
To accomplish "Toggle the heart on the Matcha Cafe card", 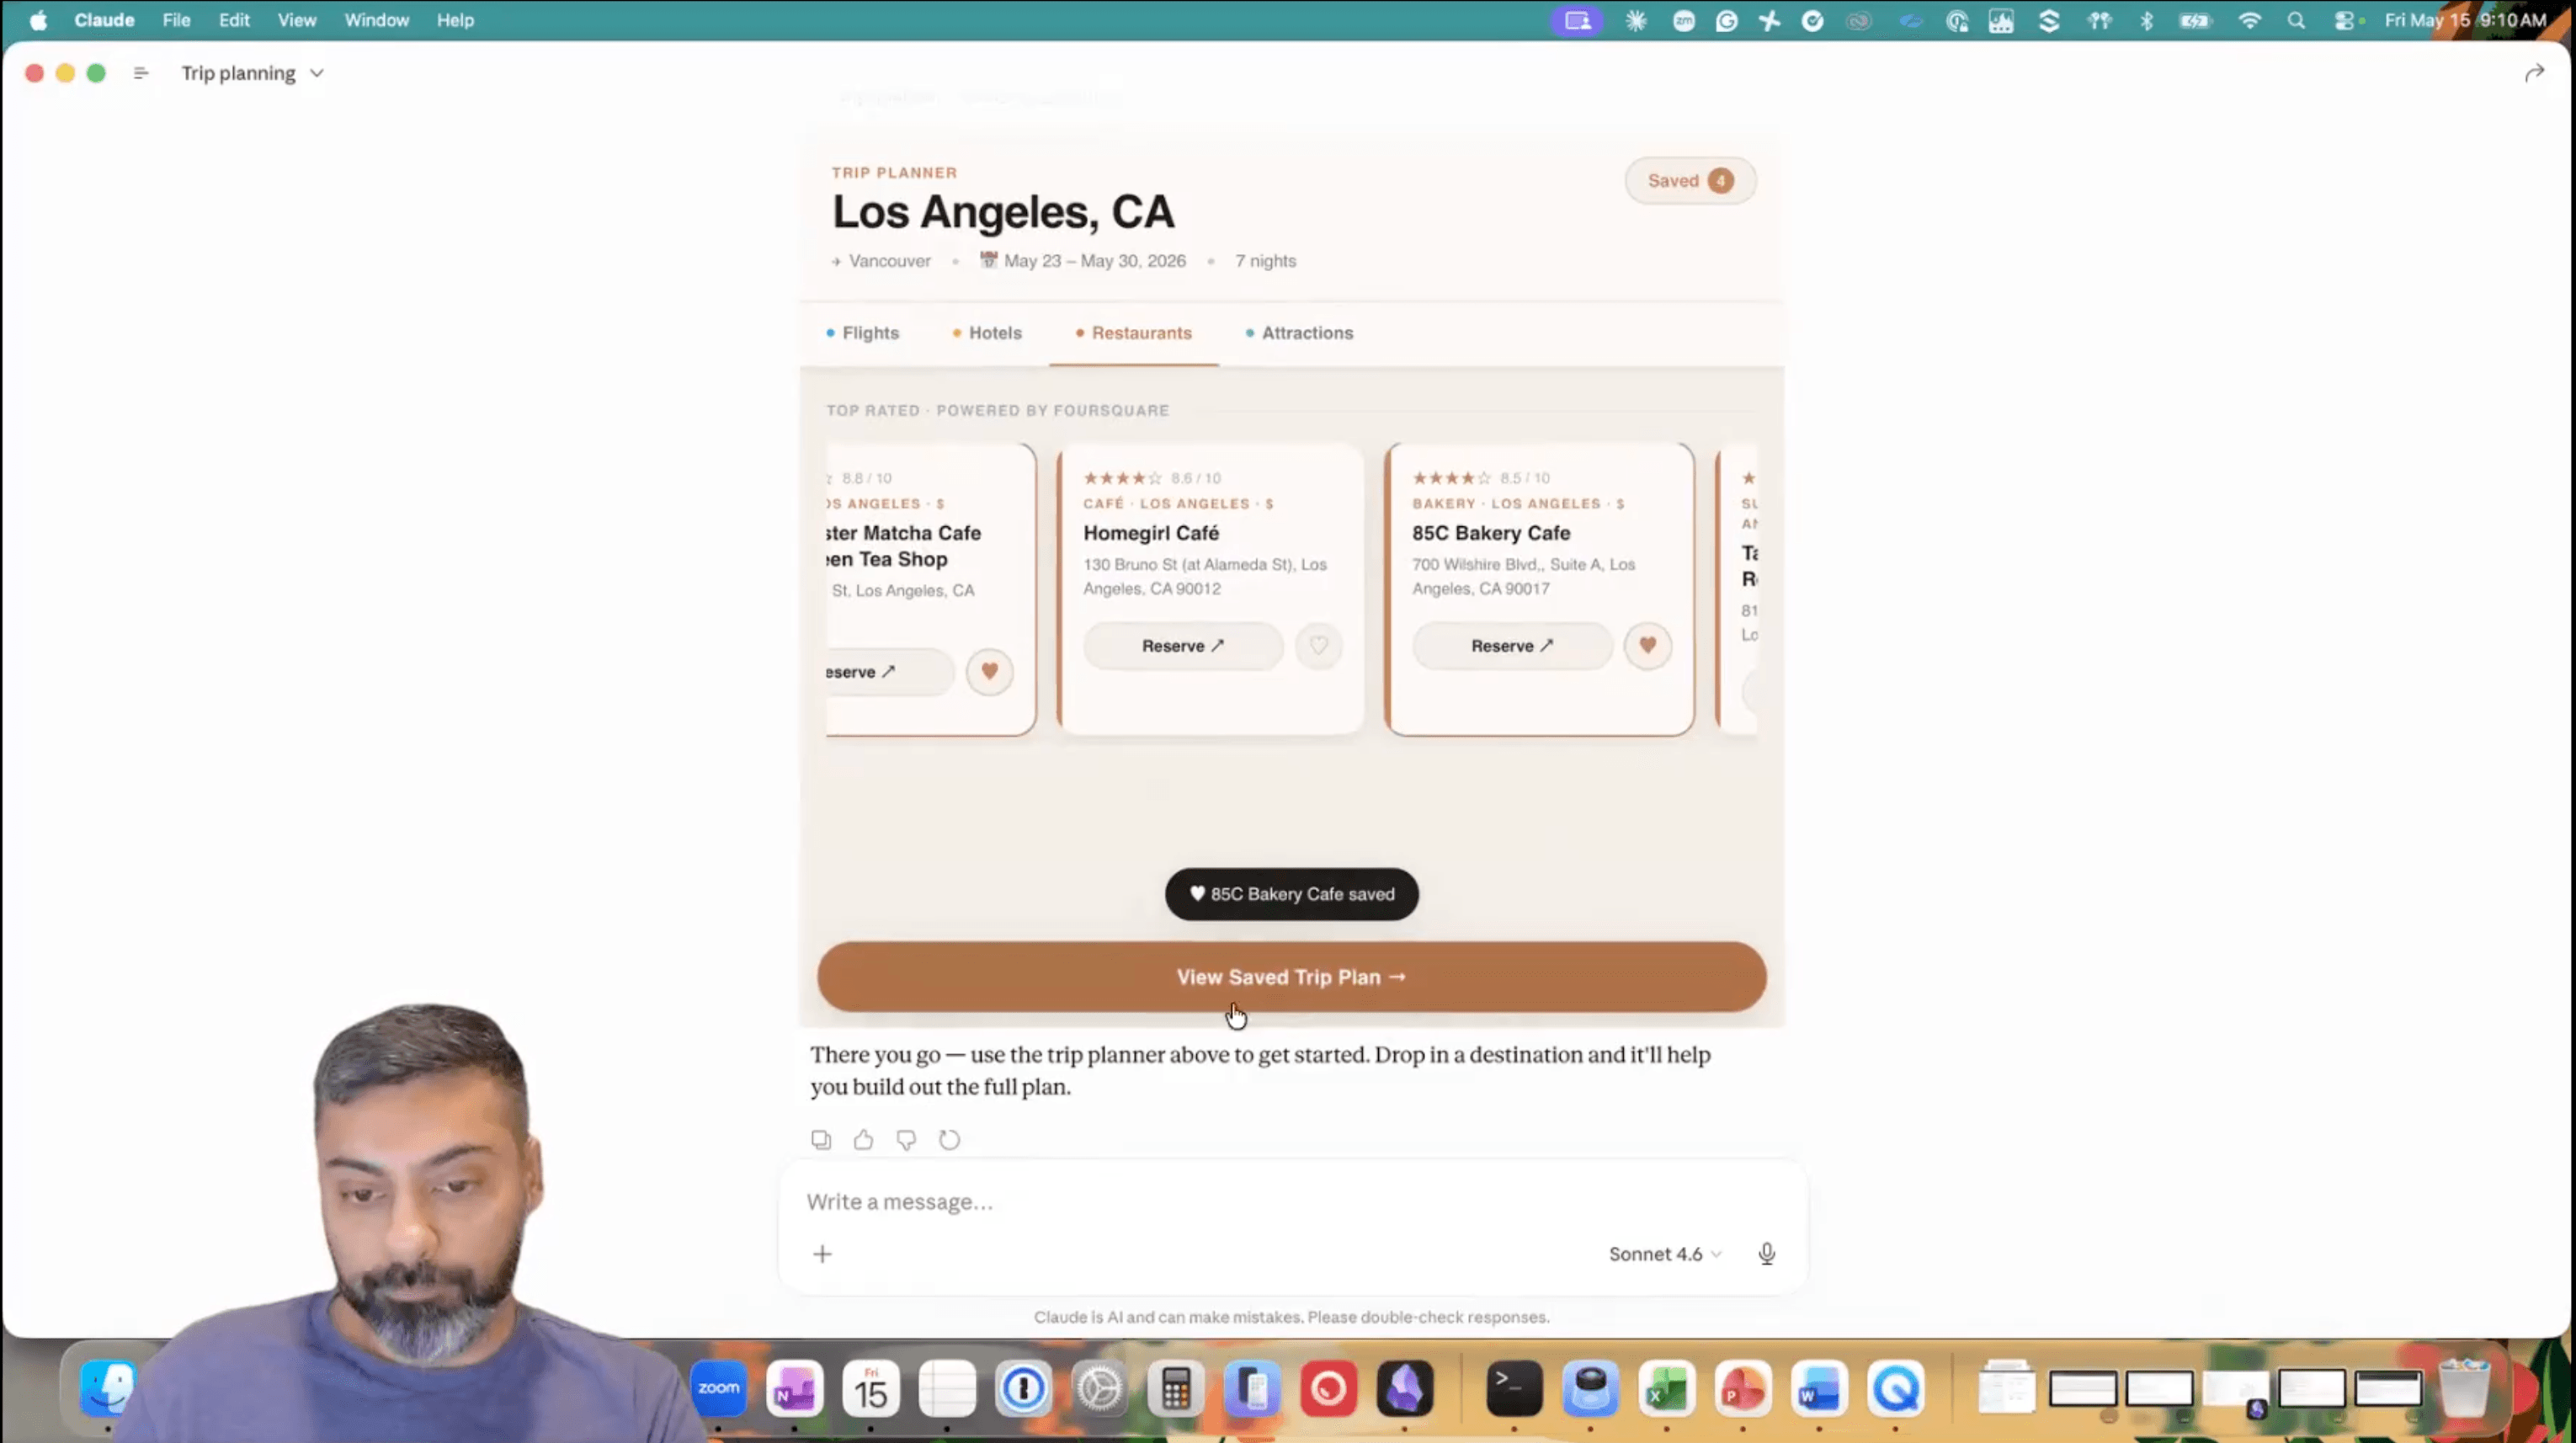I will click(x=989, y=672).
